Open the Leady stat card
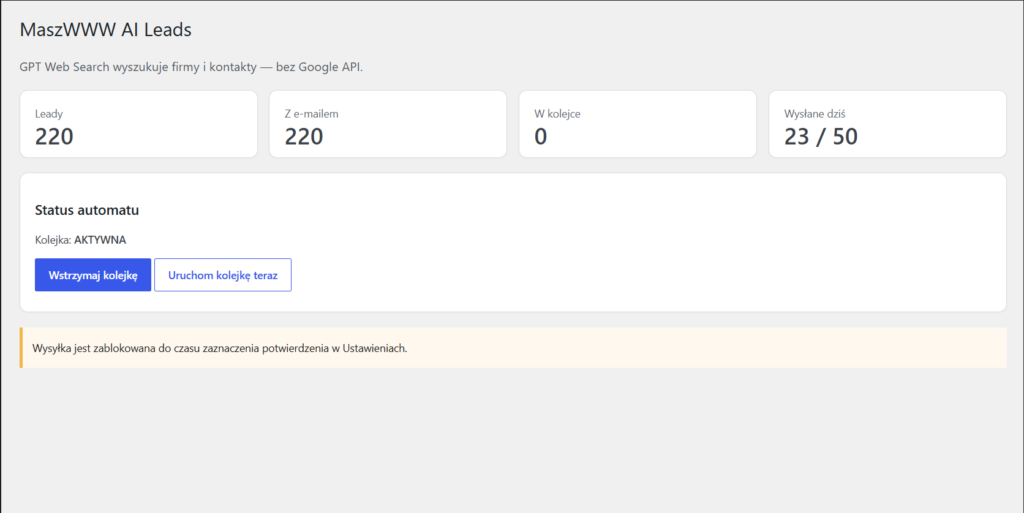Image resolution: width=1024 pixels, height=513 pixels. click(x=138, y=124)
